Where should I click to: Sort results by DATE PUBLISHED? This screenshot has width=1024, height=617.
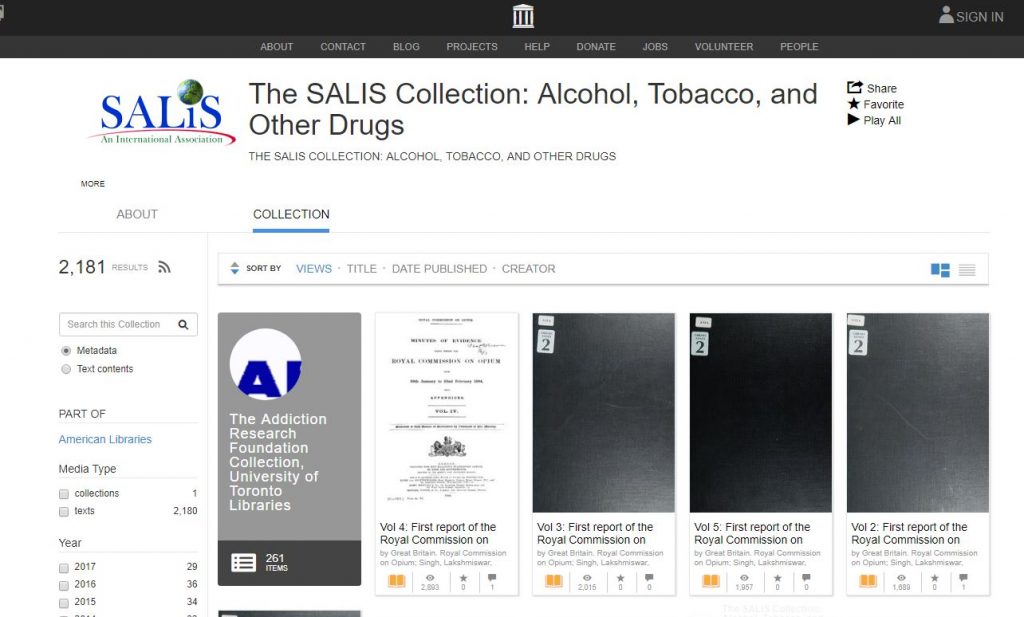point(440,269)
